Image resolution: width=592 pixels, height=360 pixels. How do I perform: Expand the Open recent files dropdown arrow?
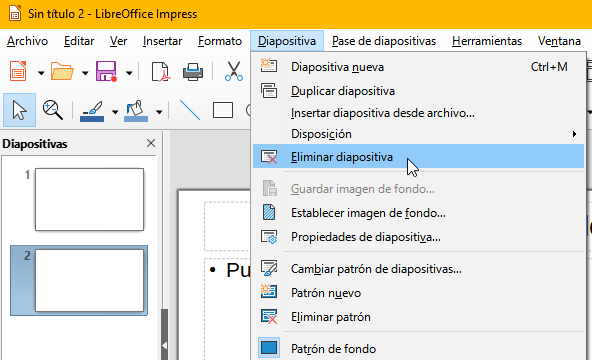(85, 72)
